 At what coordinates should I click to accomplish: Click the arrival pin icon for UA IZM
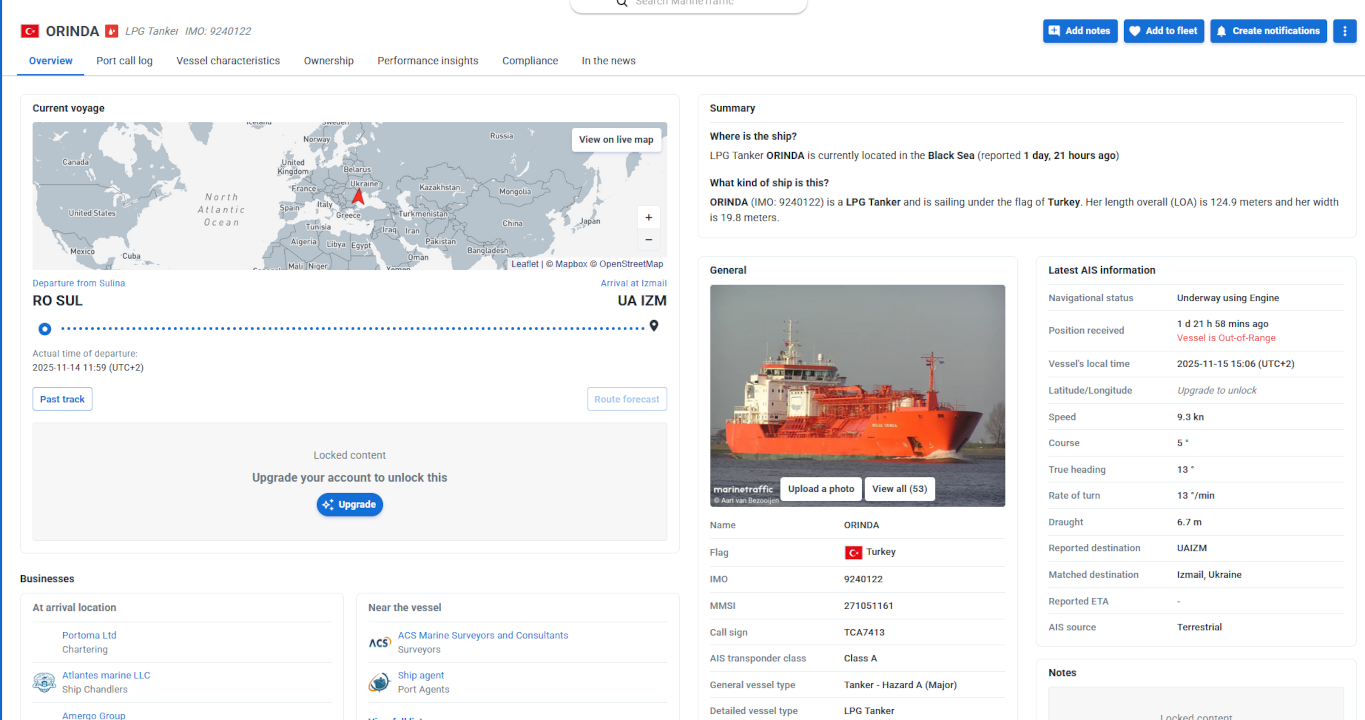[x=654, y=326]
